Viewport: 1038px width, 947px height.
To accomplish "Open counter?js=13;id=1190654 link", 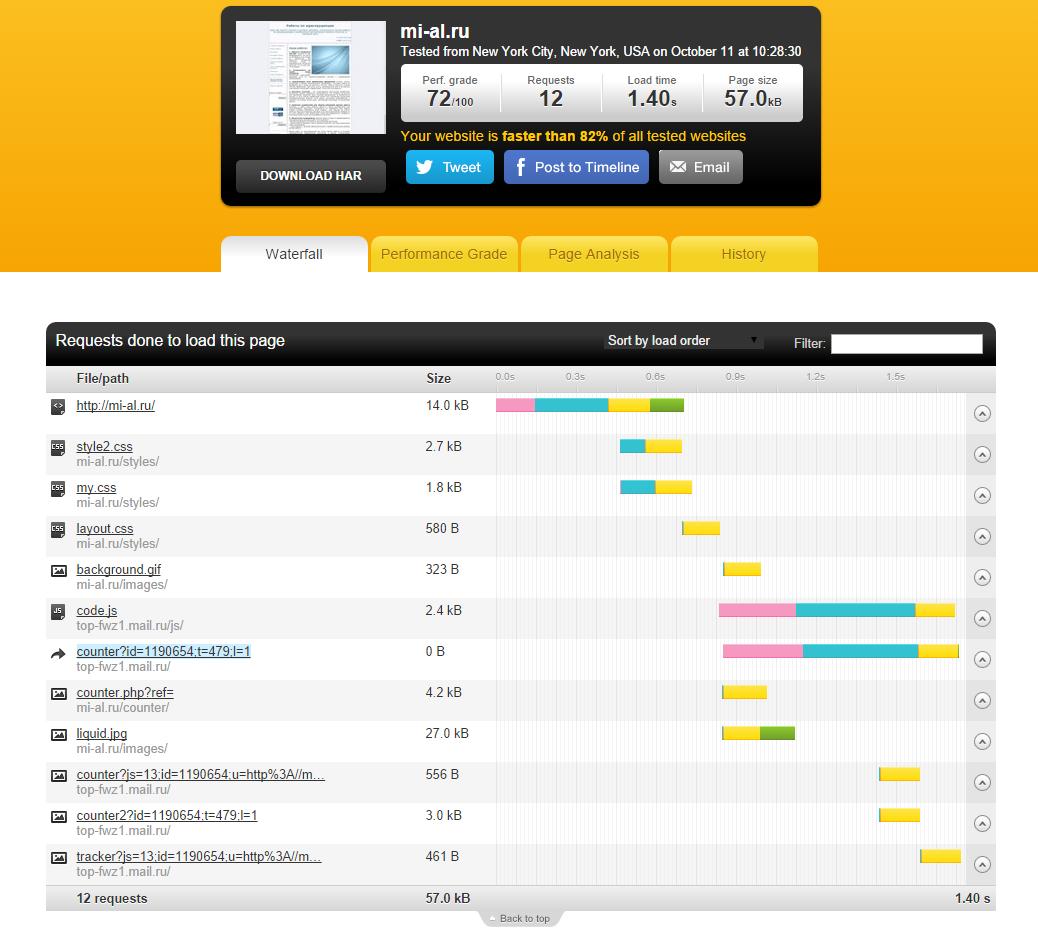I will point(201,775).
